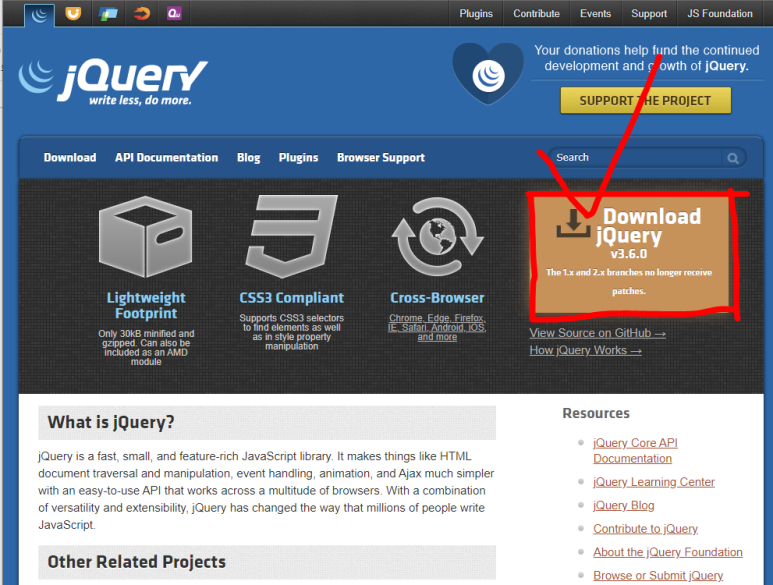This screenshot has width=773, height=585.
Task: Open the jQuery Mobile project icon
Action: tap(108, 13)
